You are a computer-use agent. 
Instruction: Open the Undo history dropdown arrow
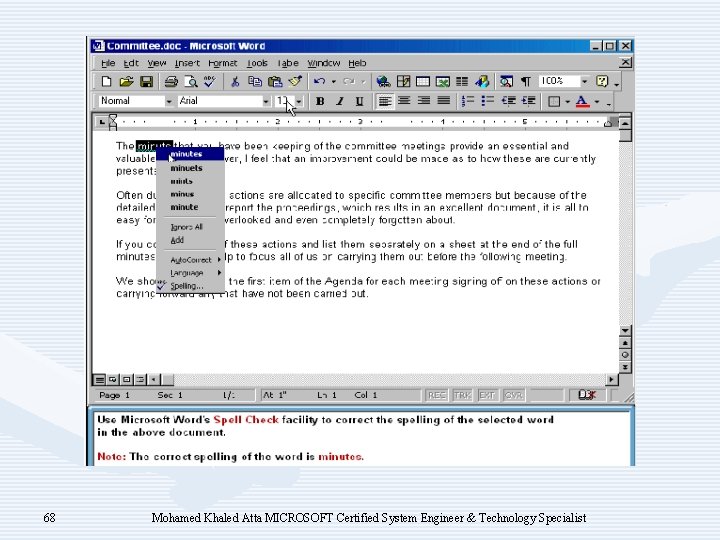point(333,82)
